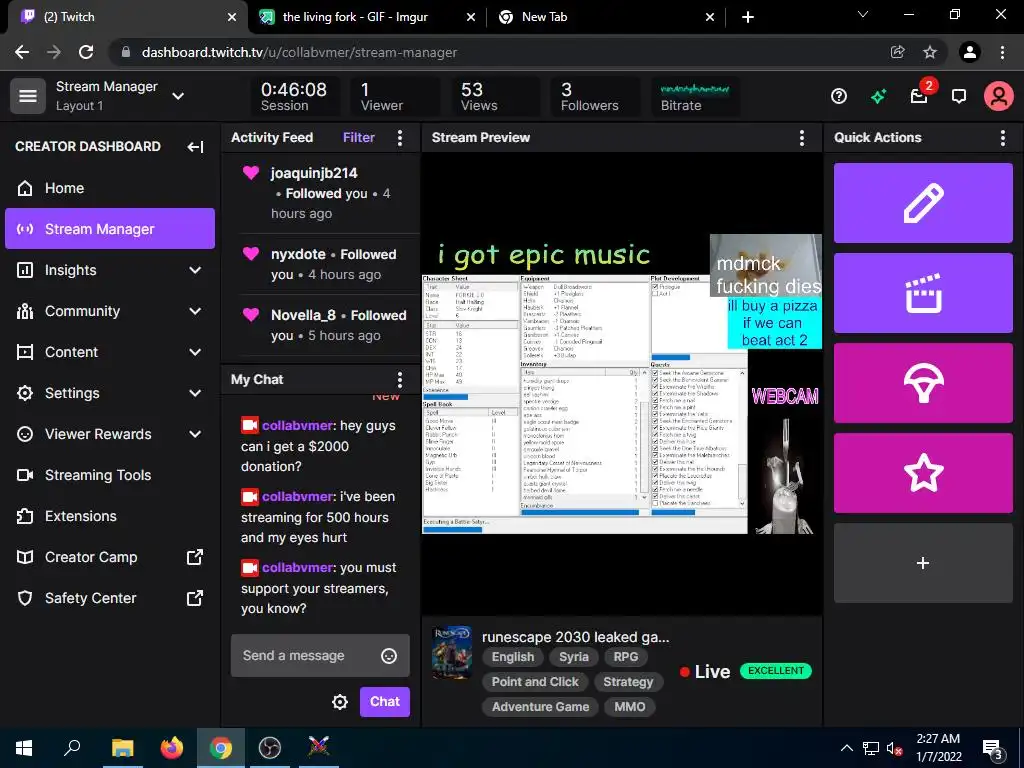Click the English stream tag

[x=513, y=658]
